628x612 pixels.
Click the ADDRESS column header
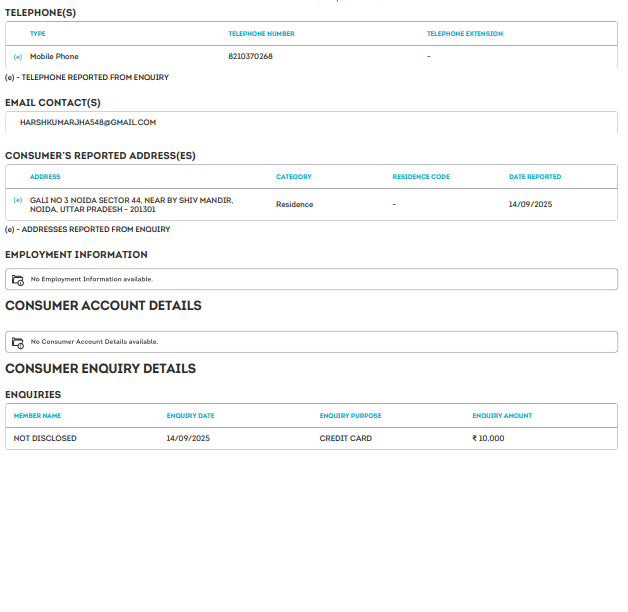45,177
